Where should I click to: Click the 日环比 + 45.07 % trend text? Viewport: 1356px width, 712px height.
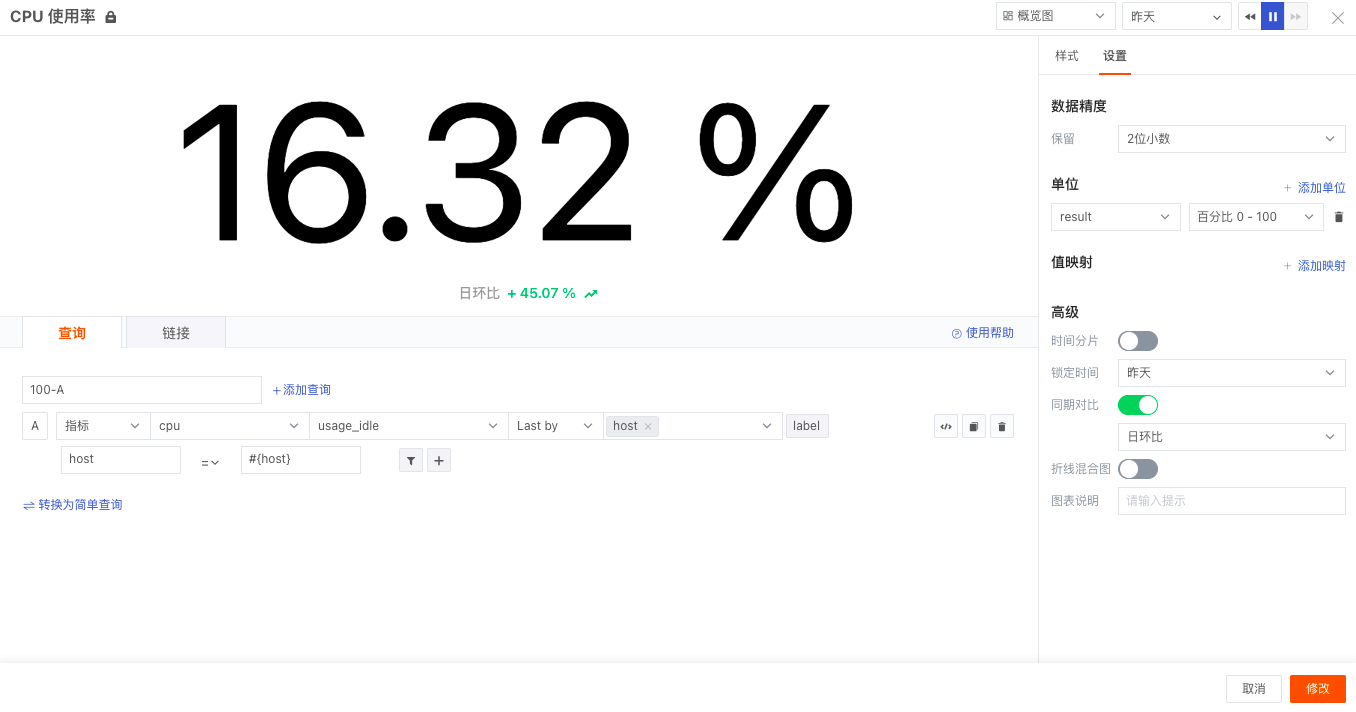click(528, 293)
